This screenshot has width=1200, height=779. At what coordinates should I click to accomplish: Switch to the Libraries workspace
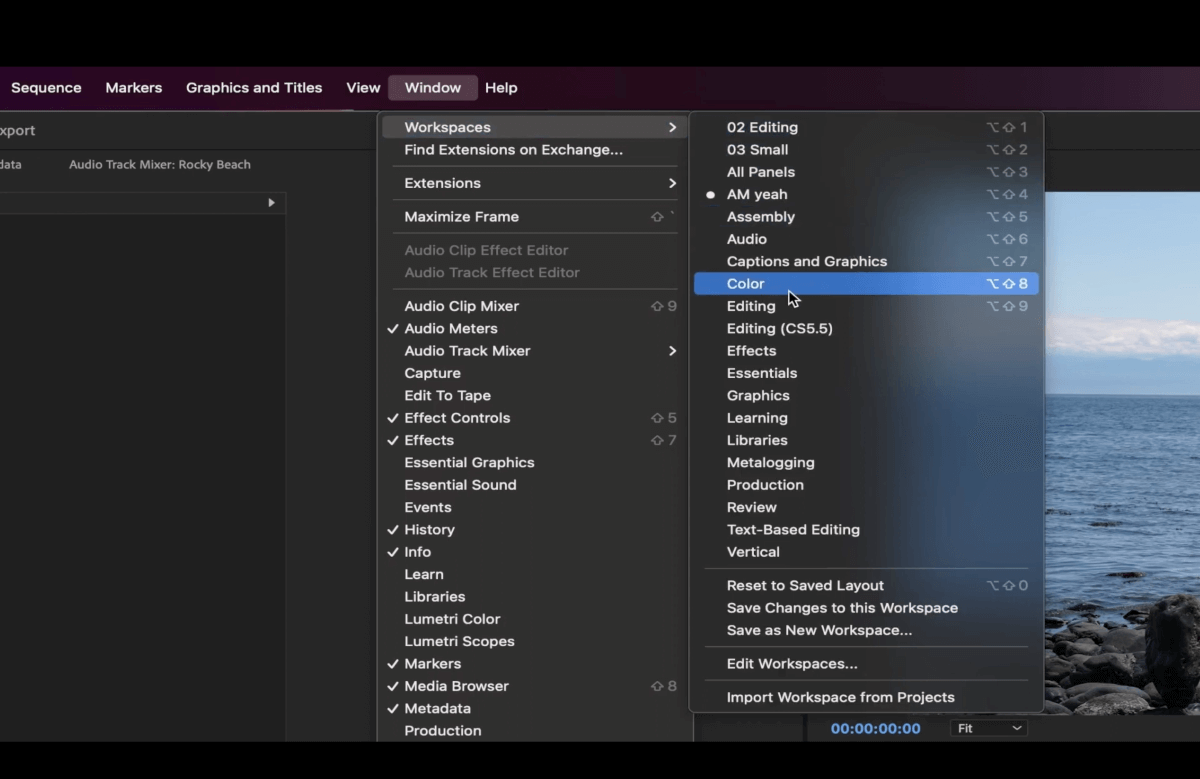(x=866, y=440)
